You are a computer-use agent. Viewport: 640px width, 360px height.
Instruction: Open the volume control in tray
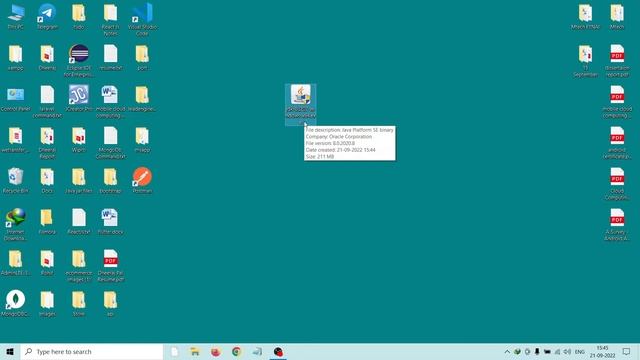[x=567, y=351]
